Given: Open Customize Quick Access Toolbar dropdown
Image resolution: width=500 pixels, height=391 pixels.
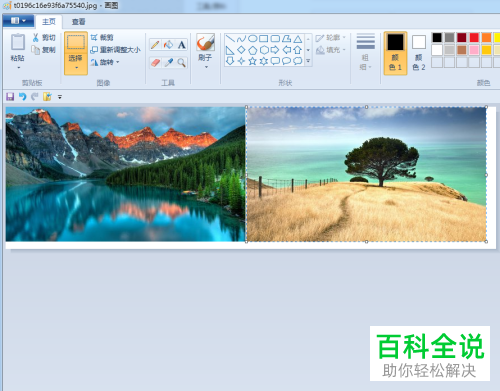Looking at the screenshot, I should [60, 97].
